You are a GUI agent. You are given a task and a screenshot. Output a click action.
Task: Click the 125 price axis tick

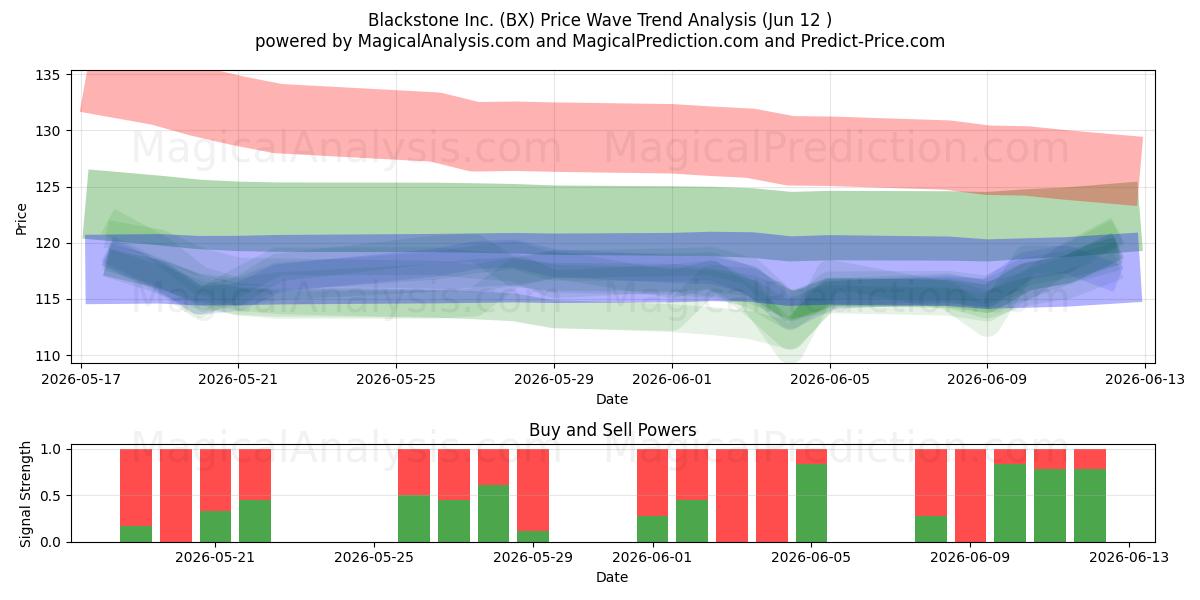(49, 187)
